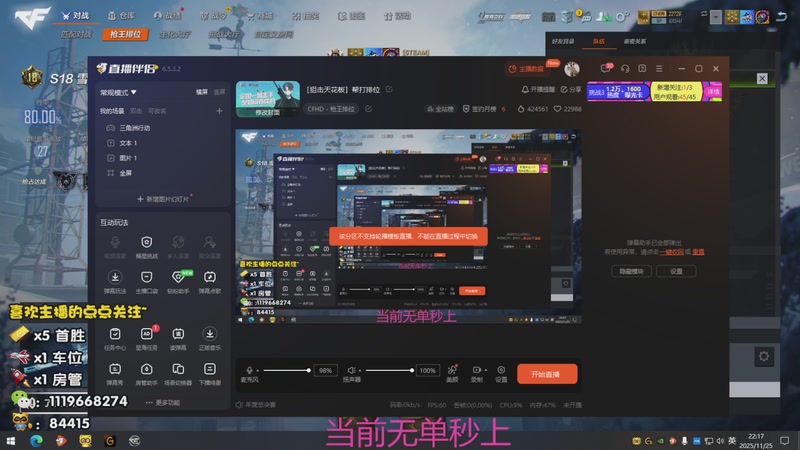Click the microphone icon below the preview
Image resolution: width=800 pixels, height=450 pixels.
[249, 370]
